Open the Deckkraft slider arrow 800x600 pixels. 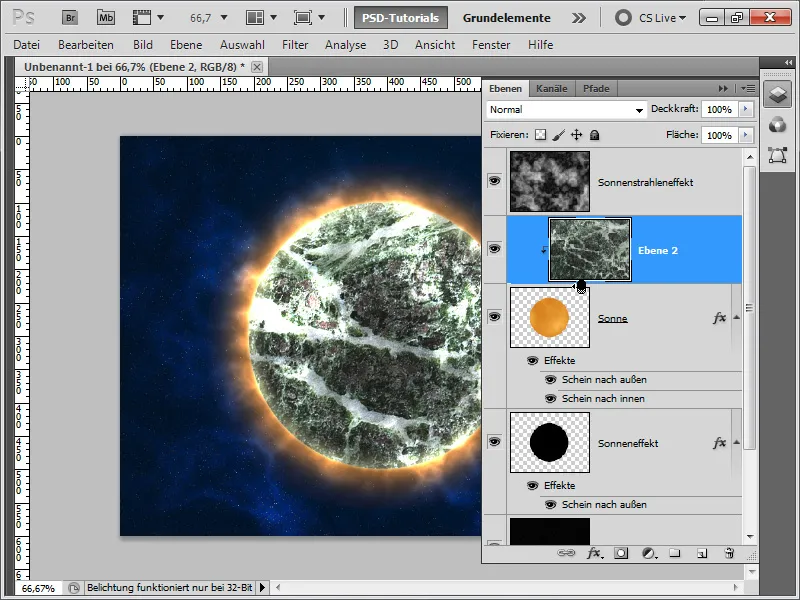click(x=746, y=109)
